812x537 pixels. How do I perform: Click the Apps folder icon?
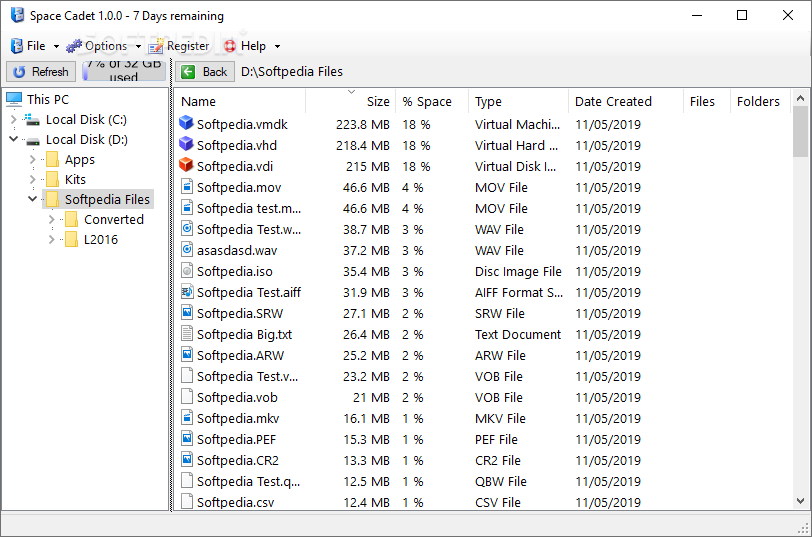coord(52,159)
